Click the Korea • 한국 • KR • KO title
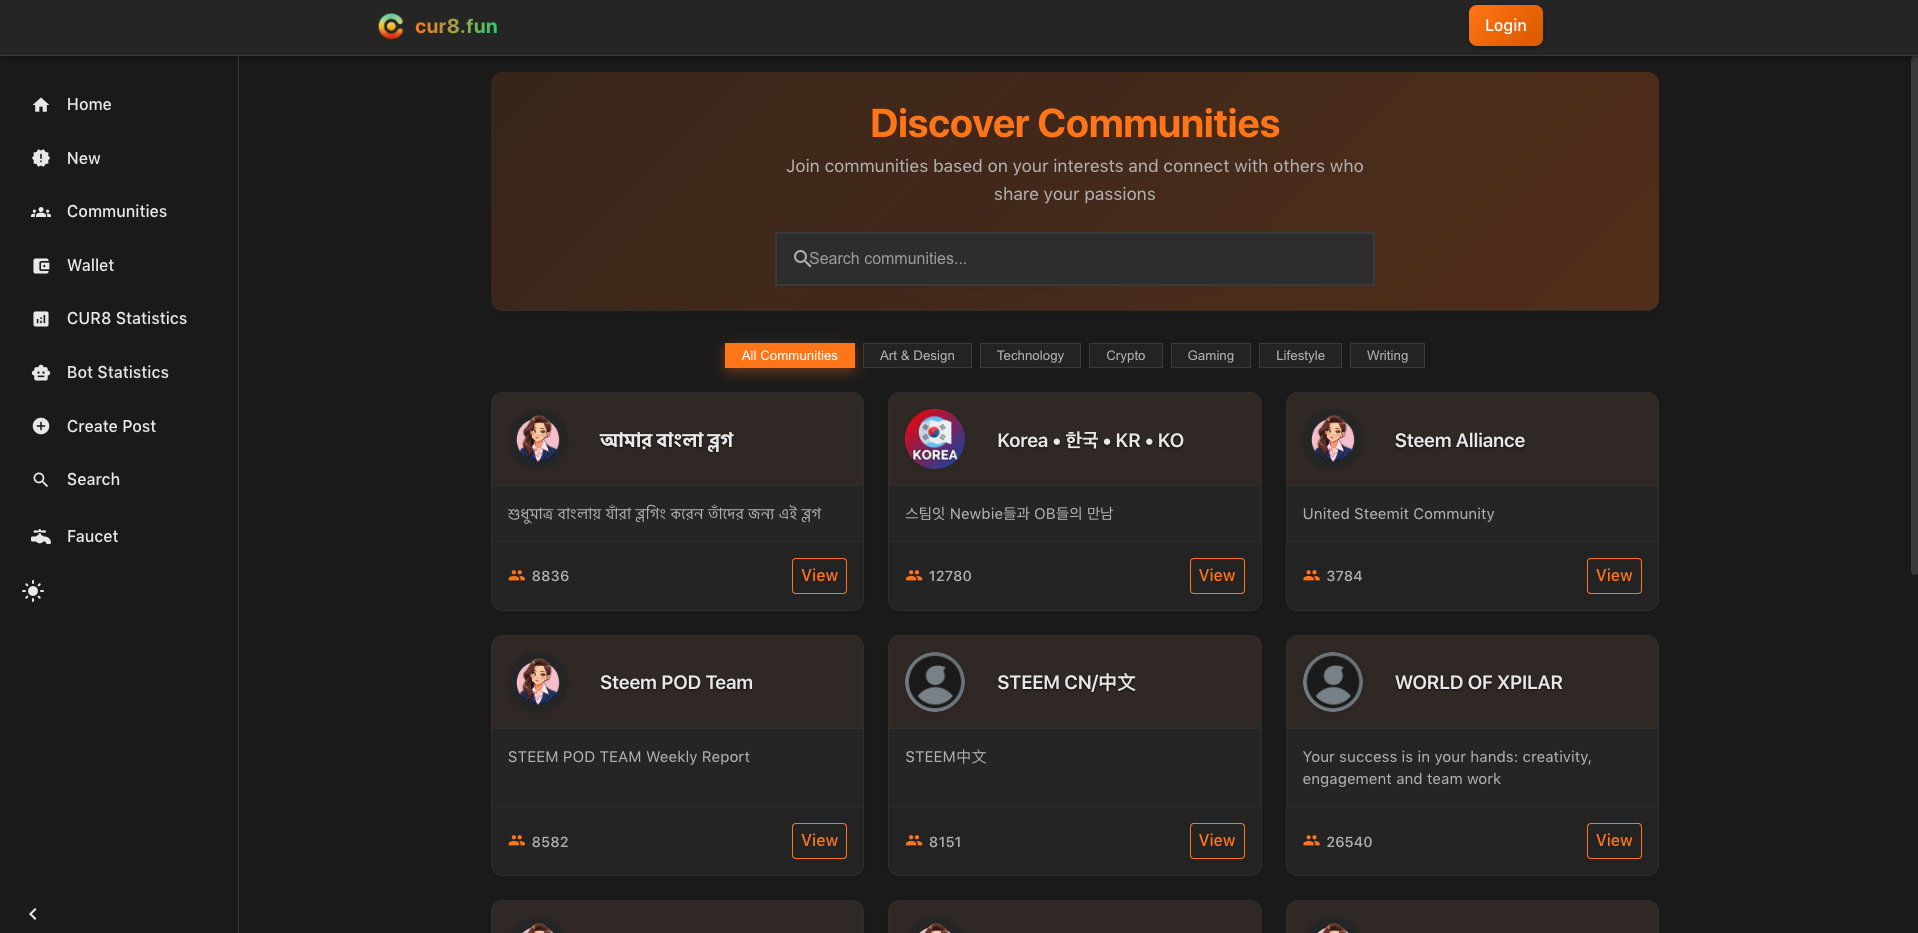1918x933 pixels. pos(1090,441)
